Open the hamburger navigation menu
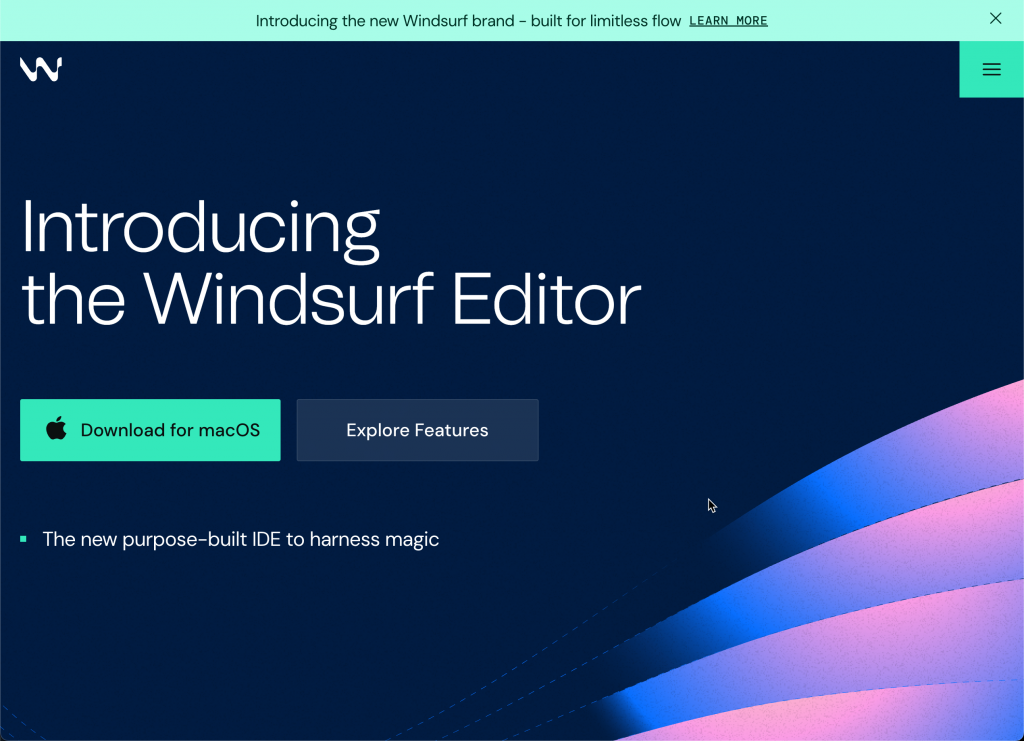The height and width of the screenshot is (741, 1024). click(x=991, y=69)
